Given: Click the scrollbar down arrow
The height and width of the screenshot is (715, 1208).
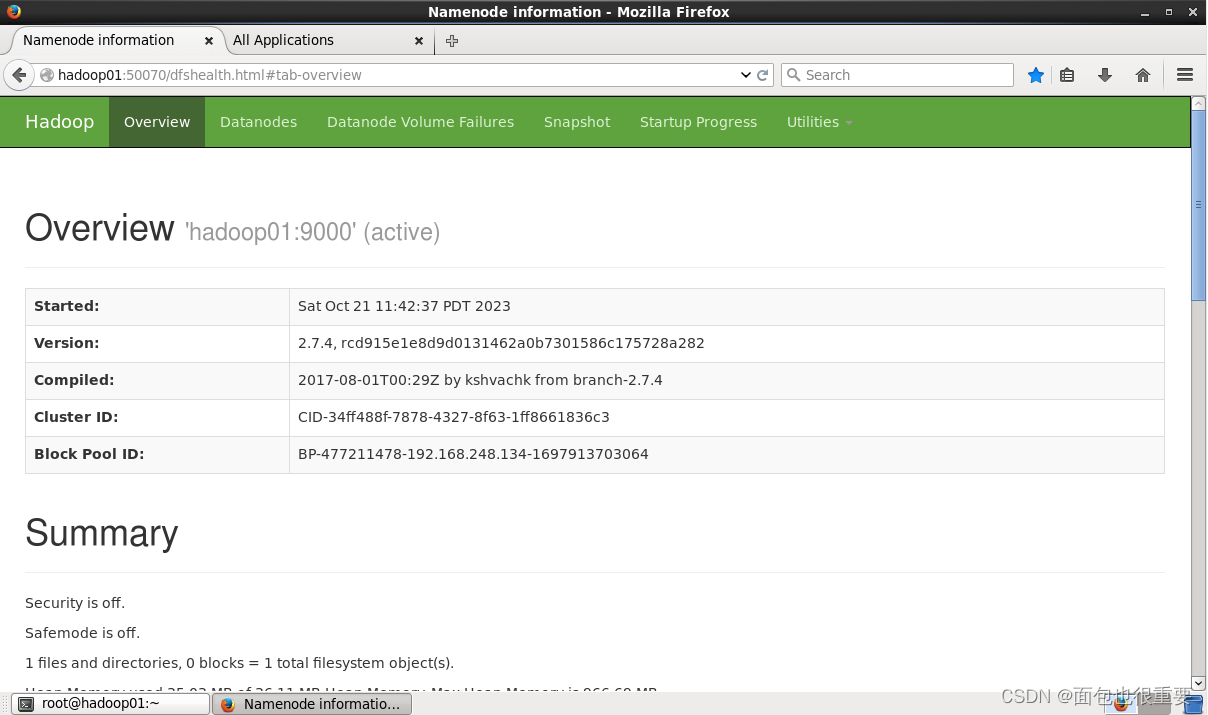Looking at the screenshot, I should click(x=1199, y=683).
